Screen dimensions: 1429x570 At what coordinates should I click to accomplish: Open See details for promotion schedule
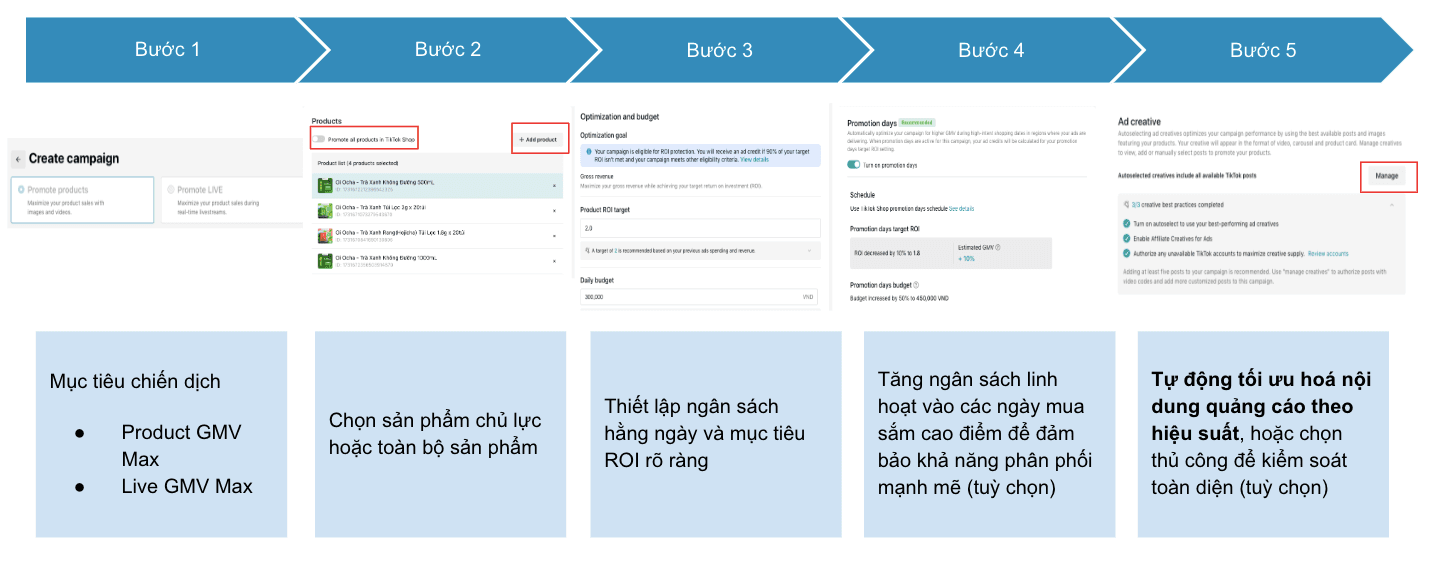(961, 209)
